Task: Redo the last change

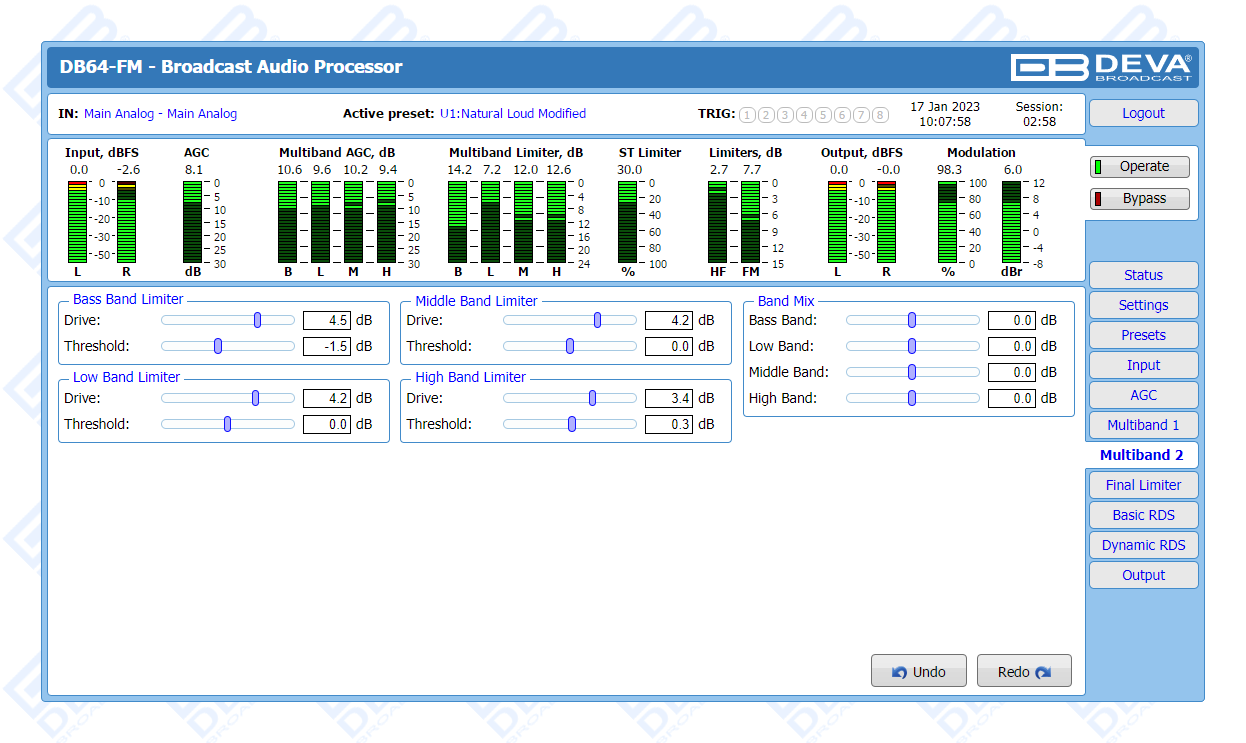Action: click(1024, 672)
